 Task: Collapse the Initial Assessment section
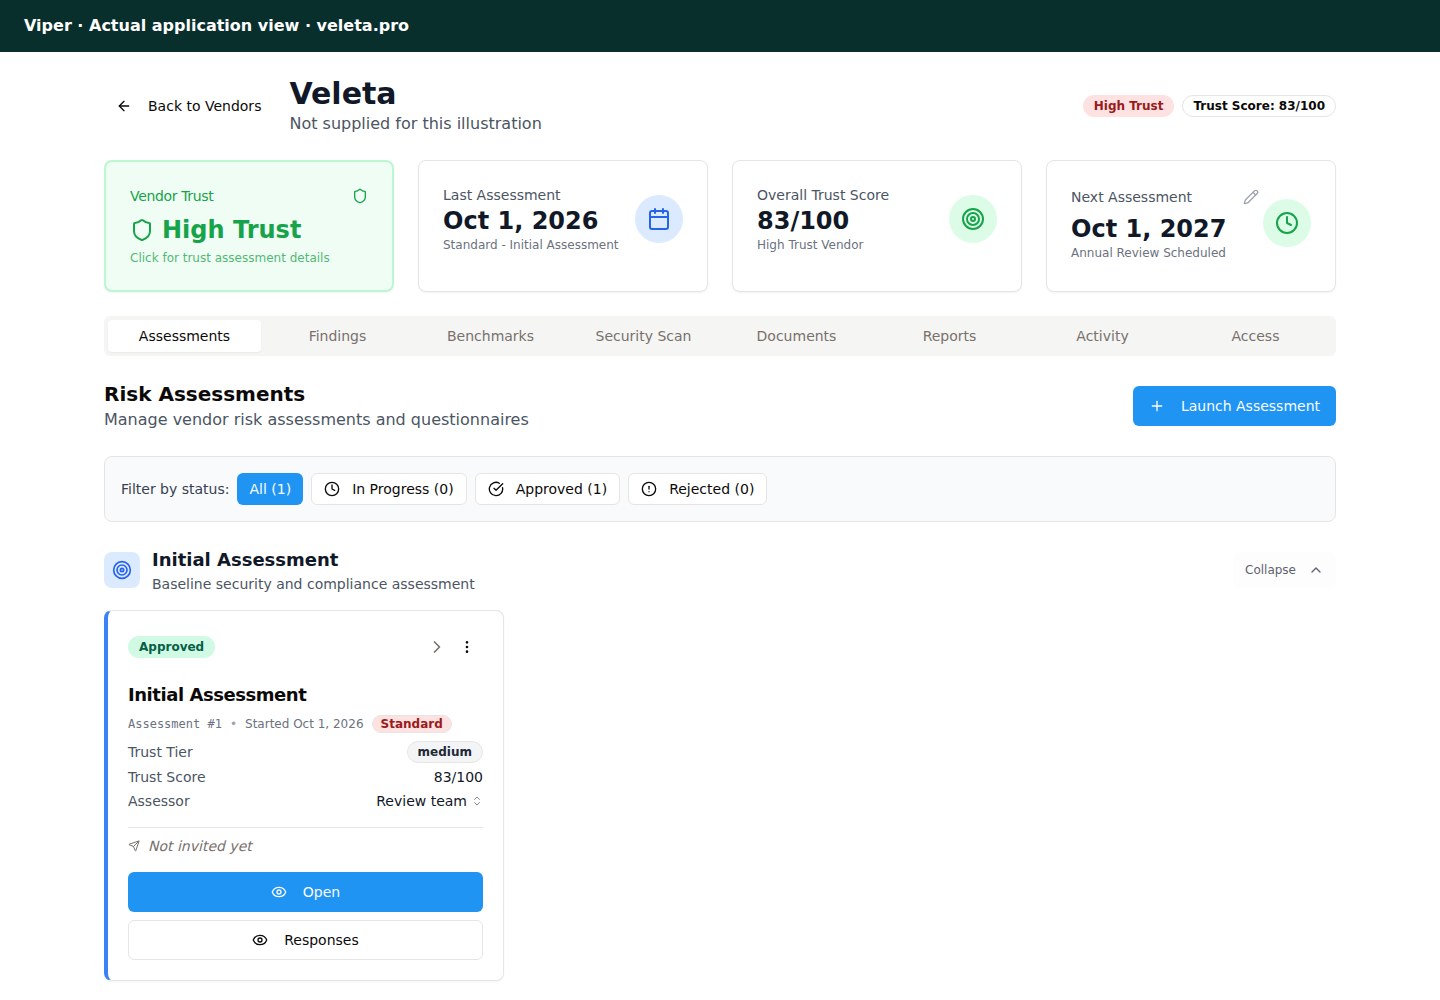pos(1284,570)
